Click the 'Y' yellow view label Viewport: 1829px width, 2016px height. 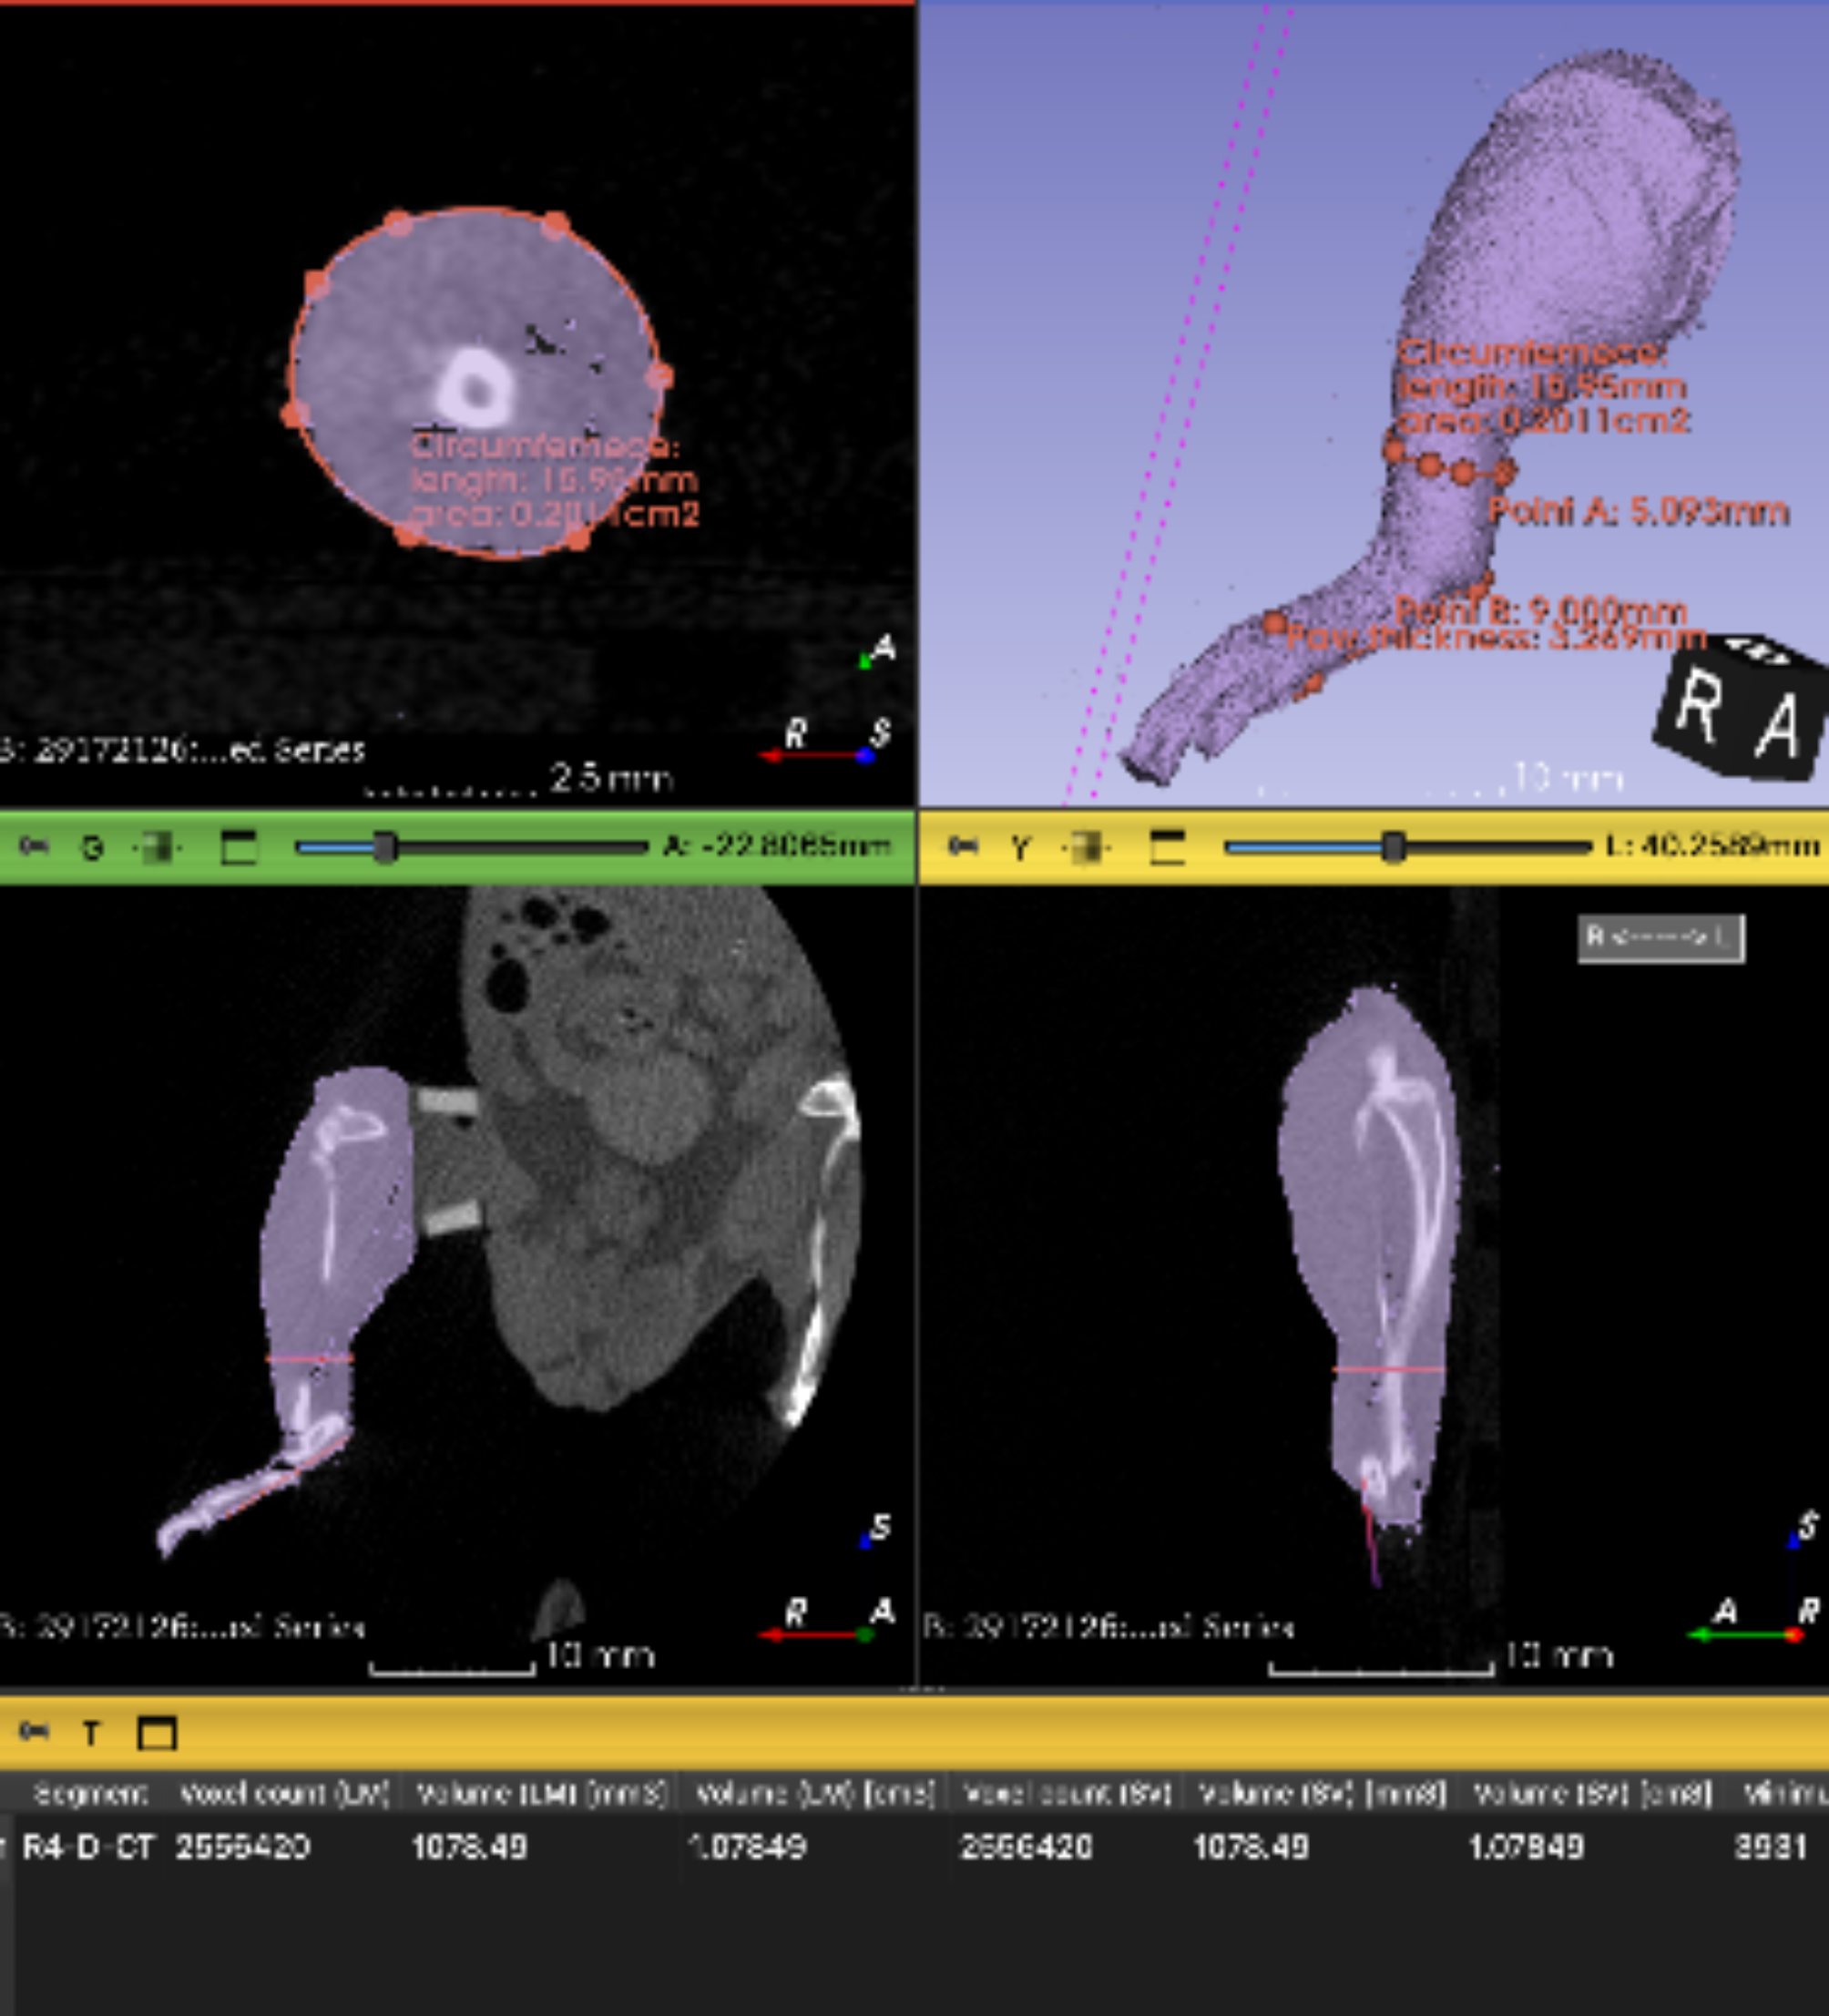coord(1019,848)
